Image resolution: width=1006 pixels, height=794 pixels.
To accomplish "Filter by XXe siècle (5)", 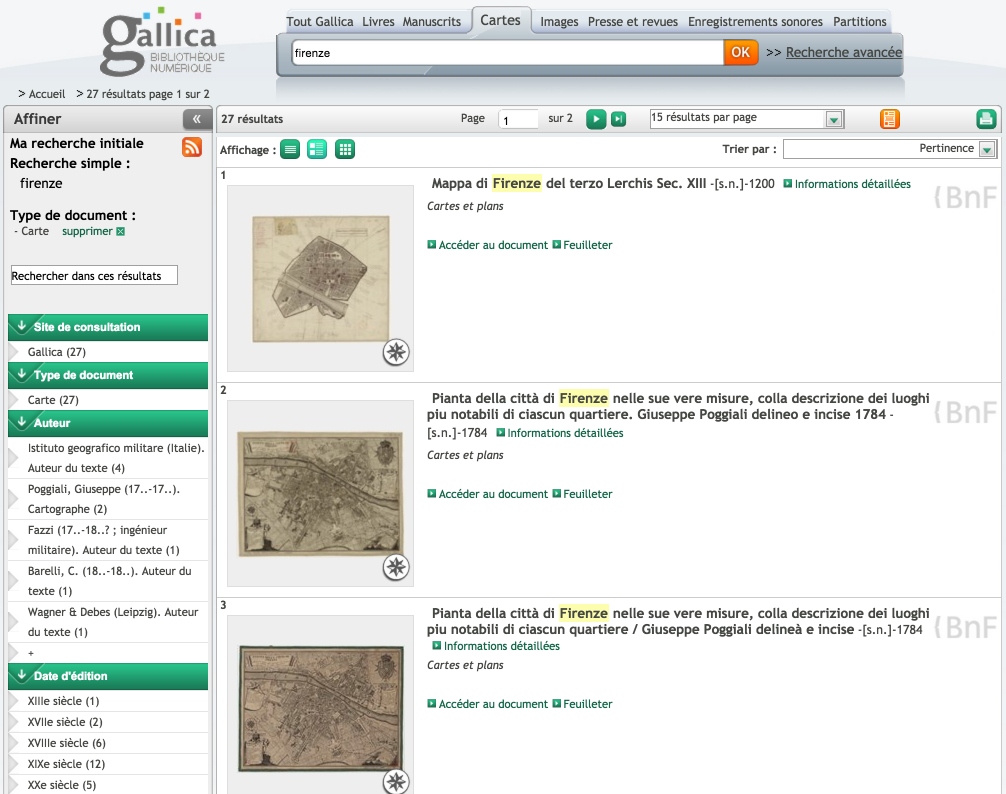I will 62,785.
